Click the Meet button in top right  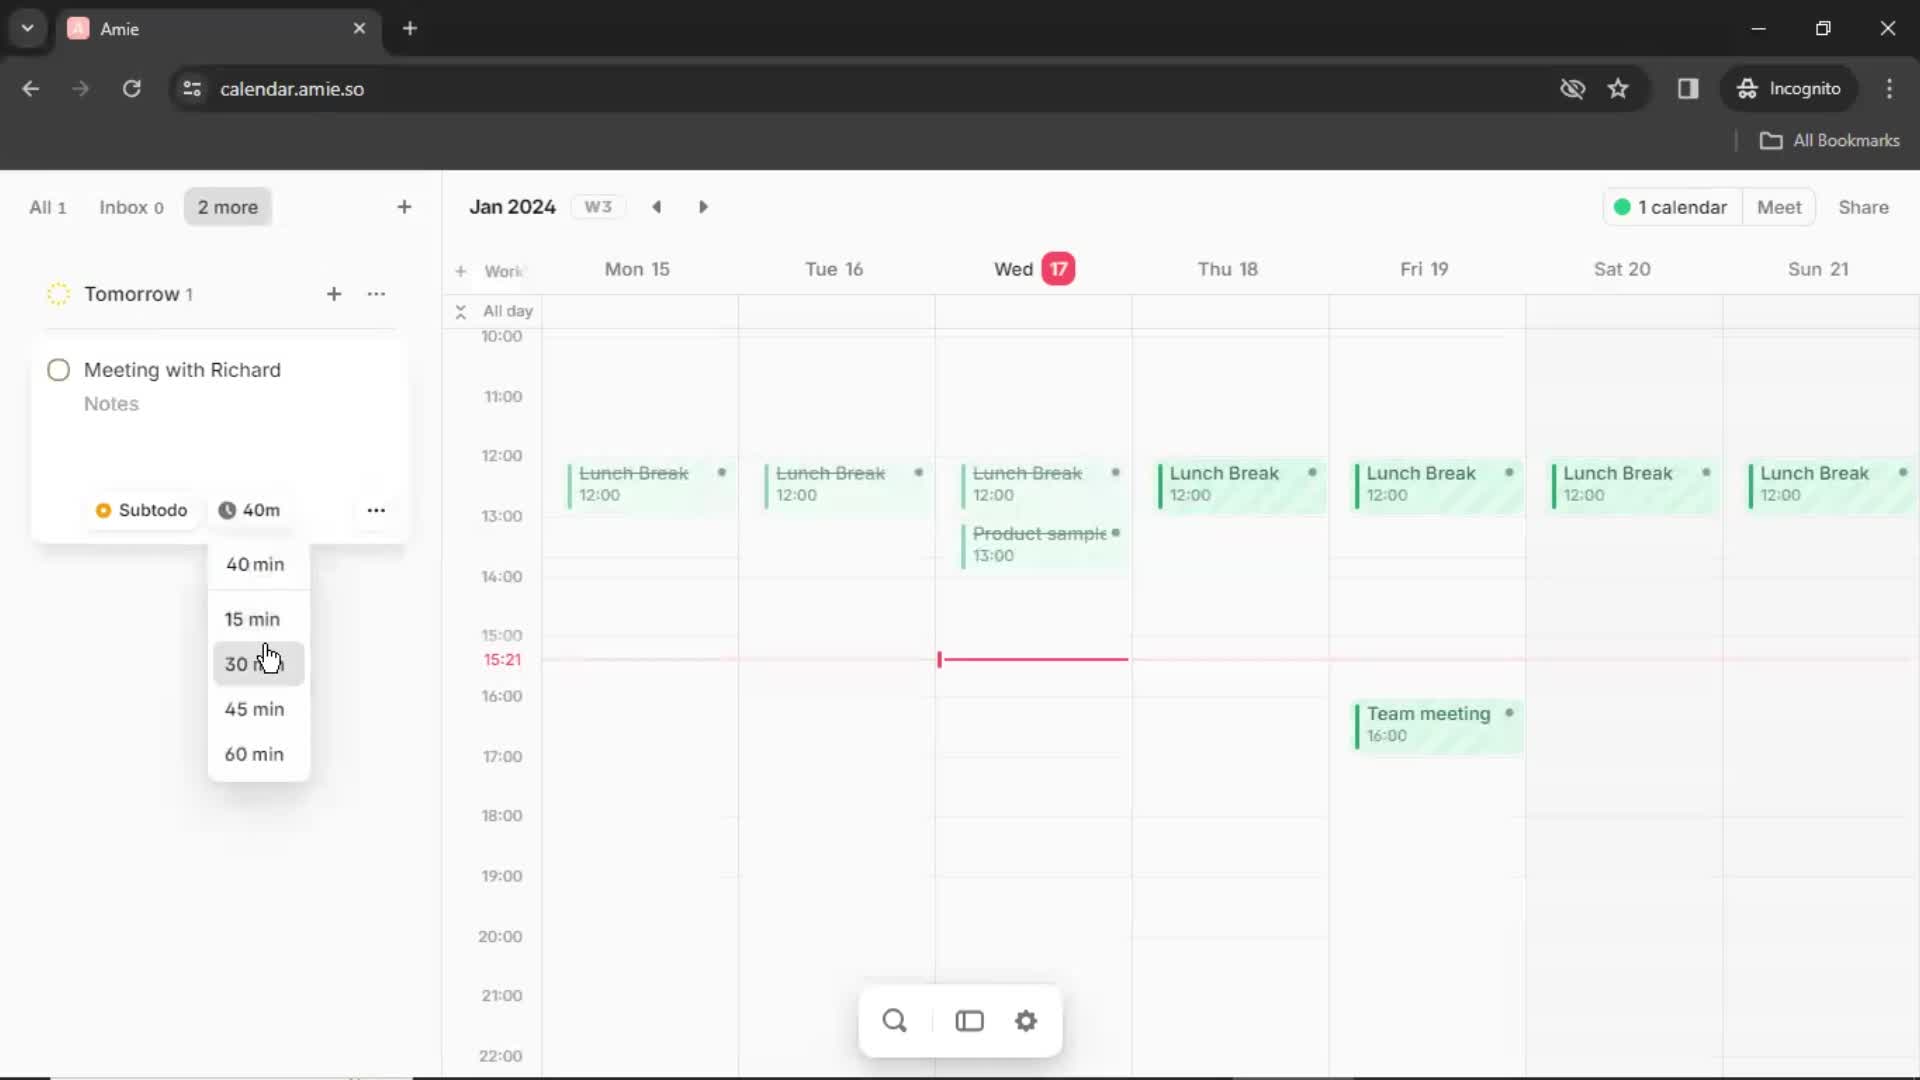click(1780, 207)
